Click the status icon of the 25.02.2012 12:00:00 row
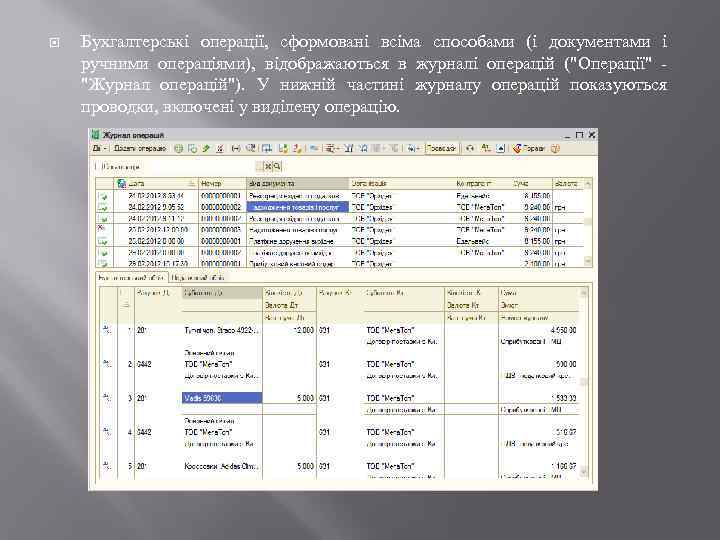Screen dimensions: 720x540 (x=102, y=229)
